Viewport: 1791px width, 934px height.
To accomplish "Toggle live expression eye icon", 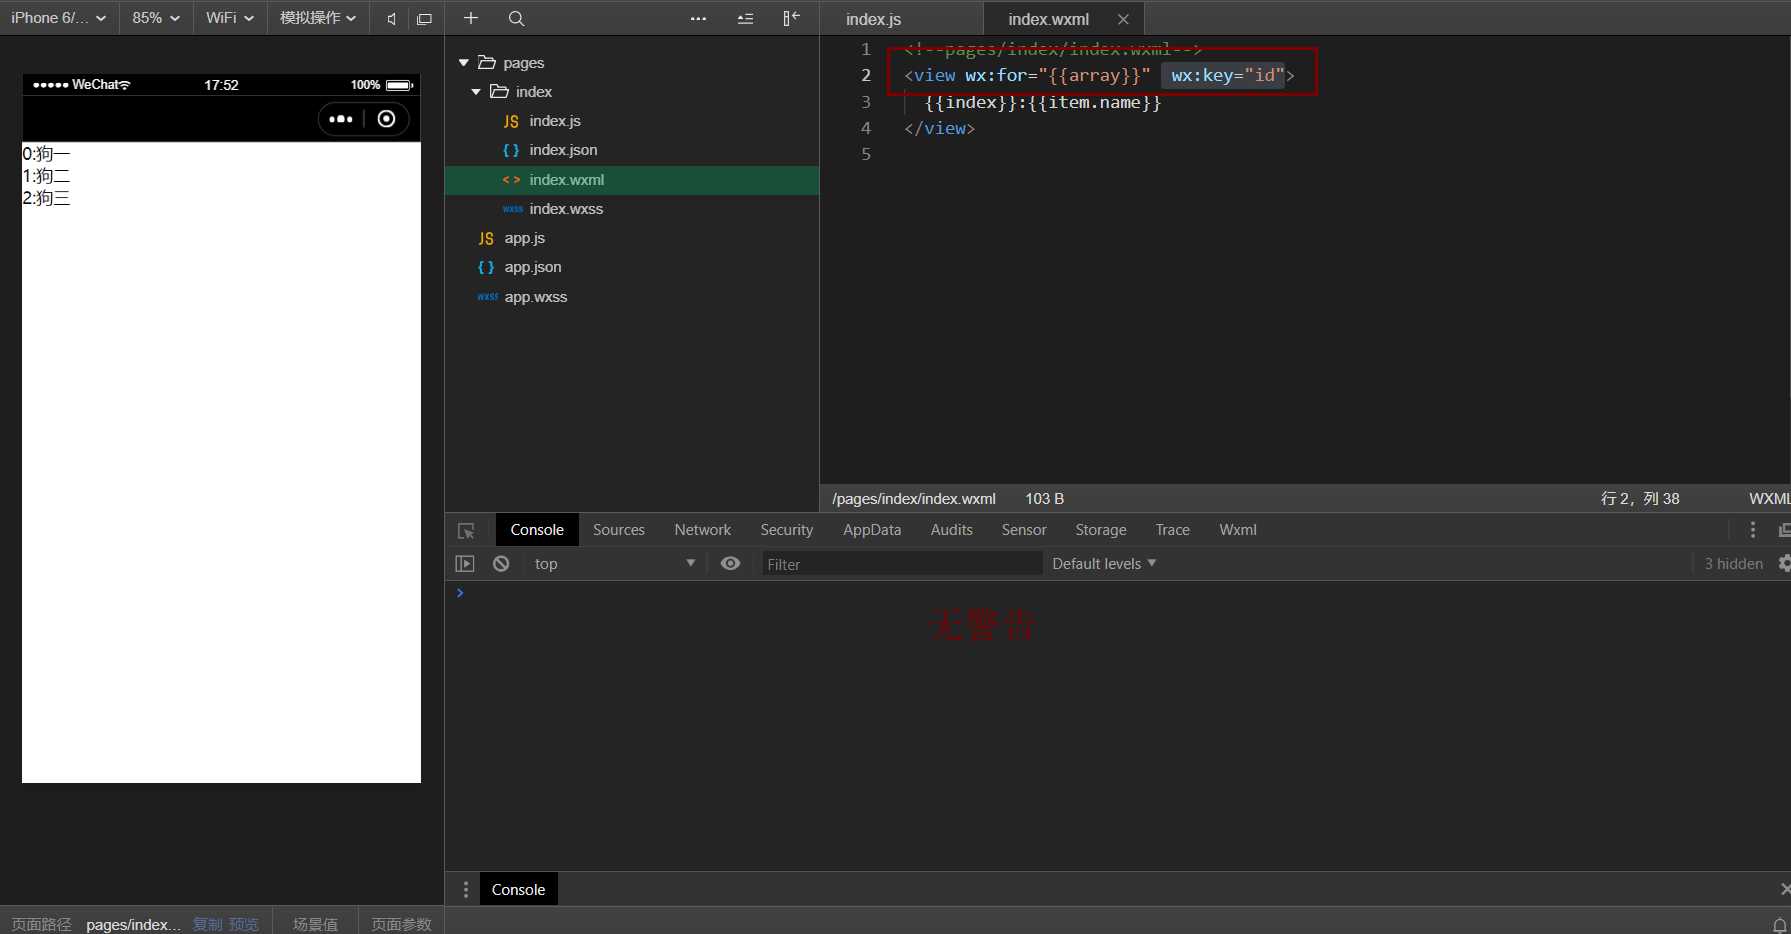I will pyautogui.click(x=731, y=564).
